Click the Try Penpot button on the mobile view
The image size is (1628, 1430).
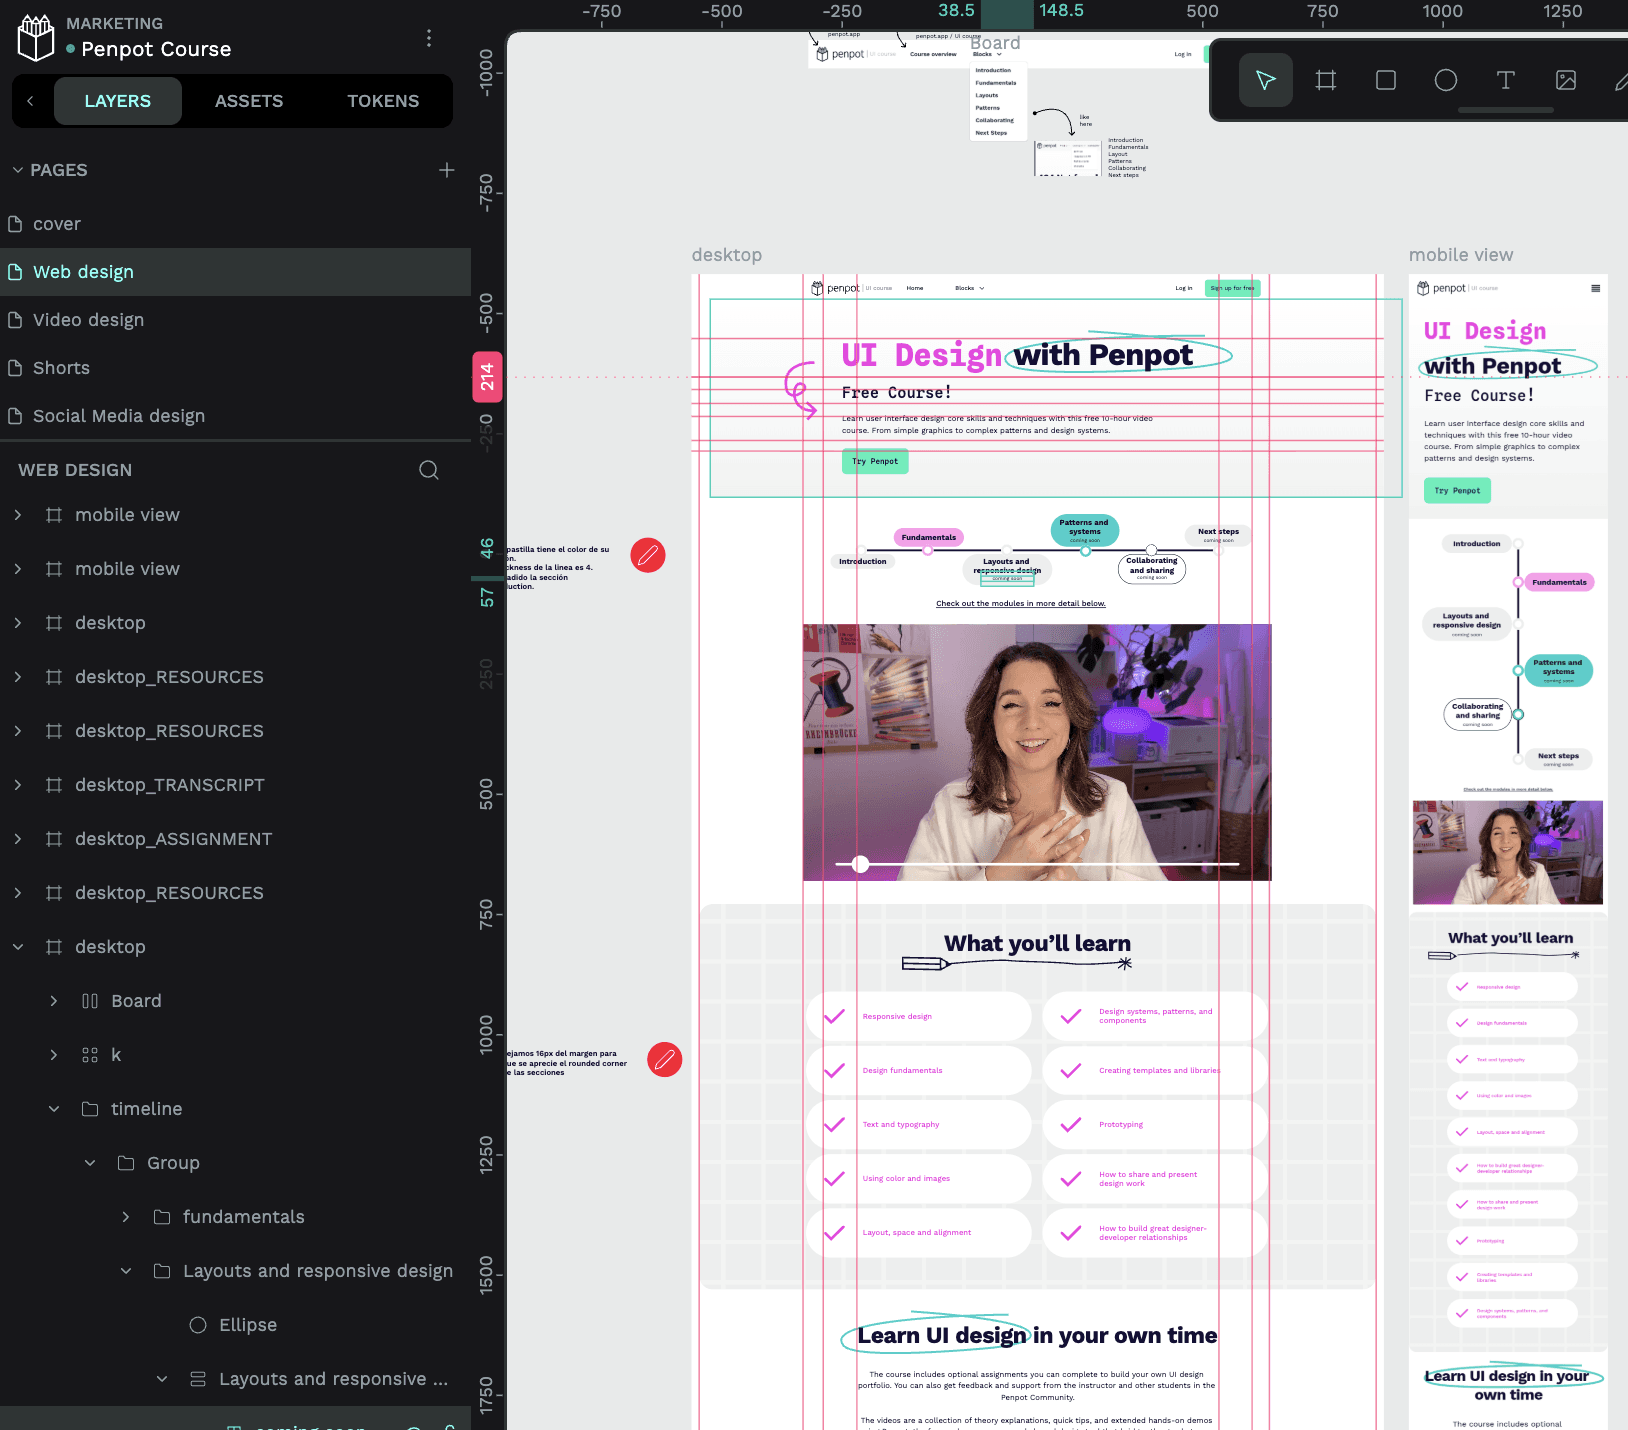[1457, 490]
